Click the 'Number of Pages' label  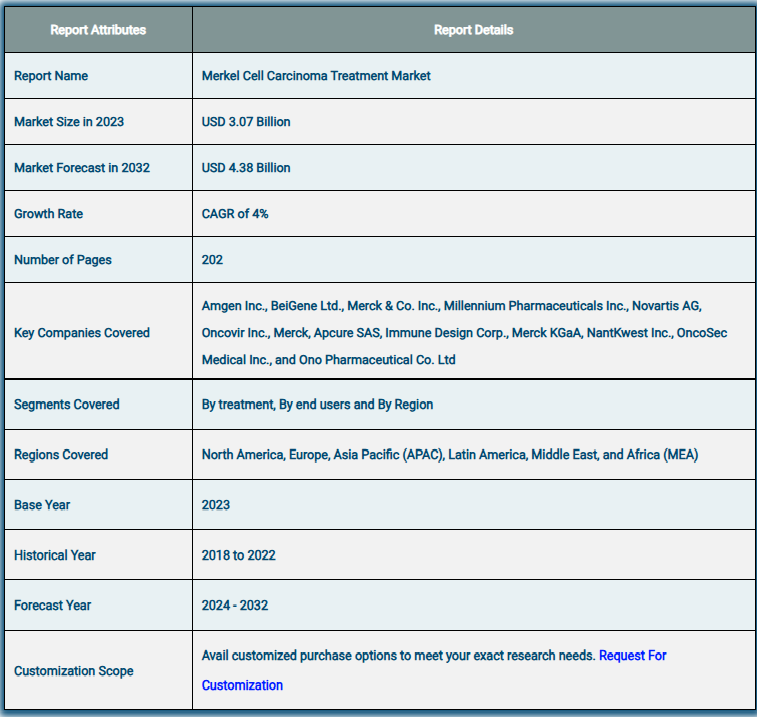click(63, 260)
